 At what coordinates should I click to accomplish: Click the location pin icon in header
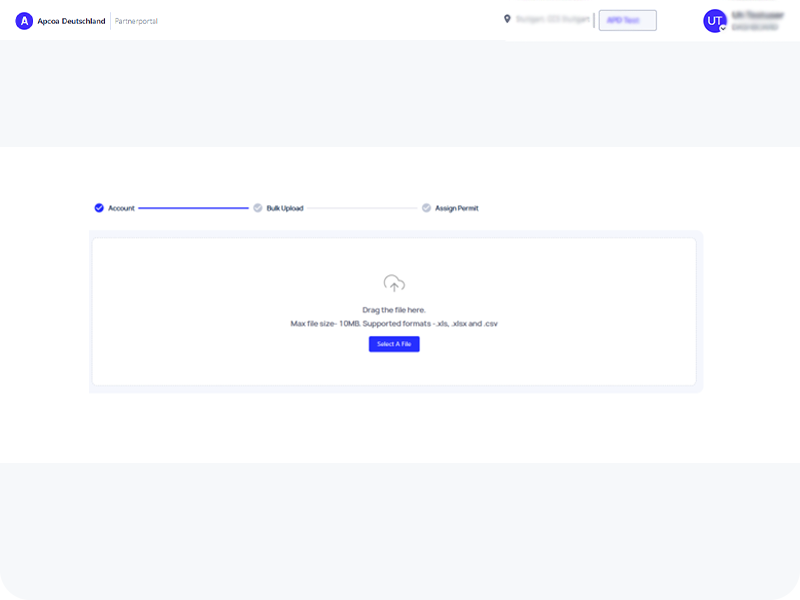click(x=507, y=19)
